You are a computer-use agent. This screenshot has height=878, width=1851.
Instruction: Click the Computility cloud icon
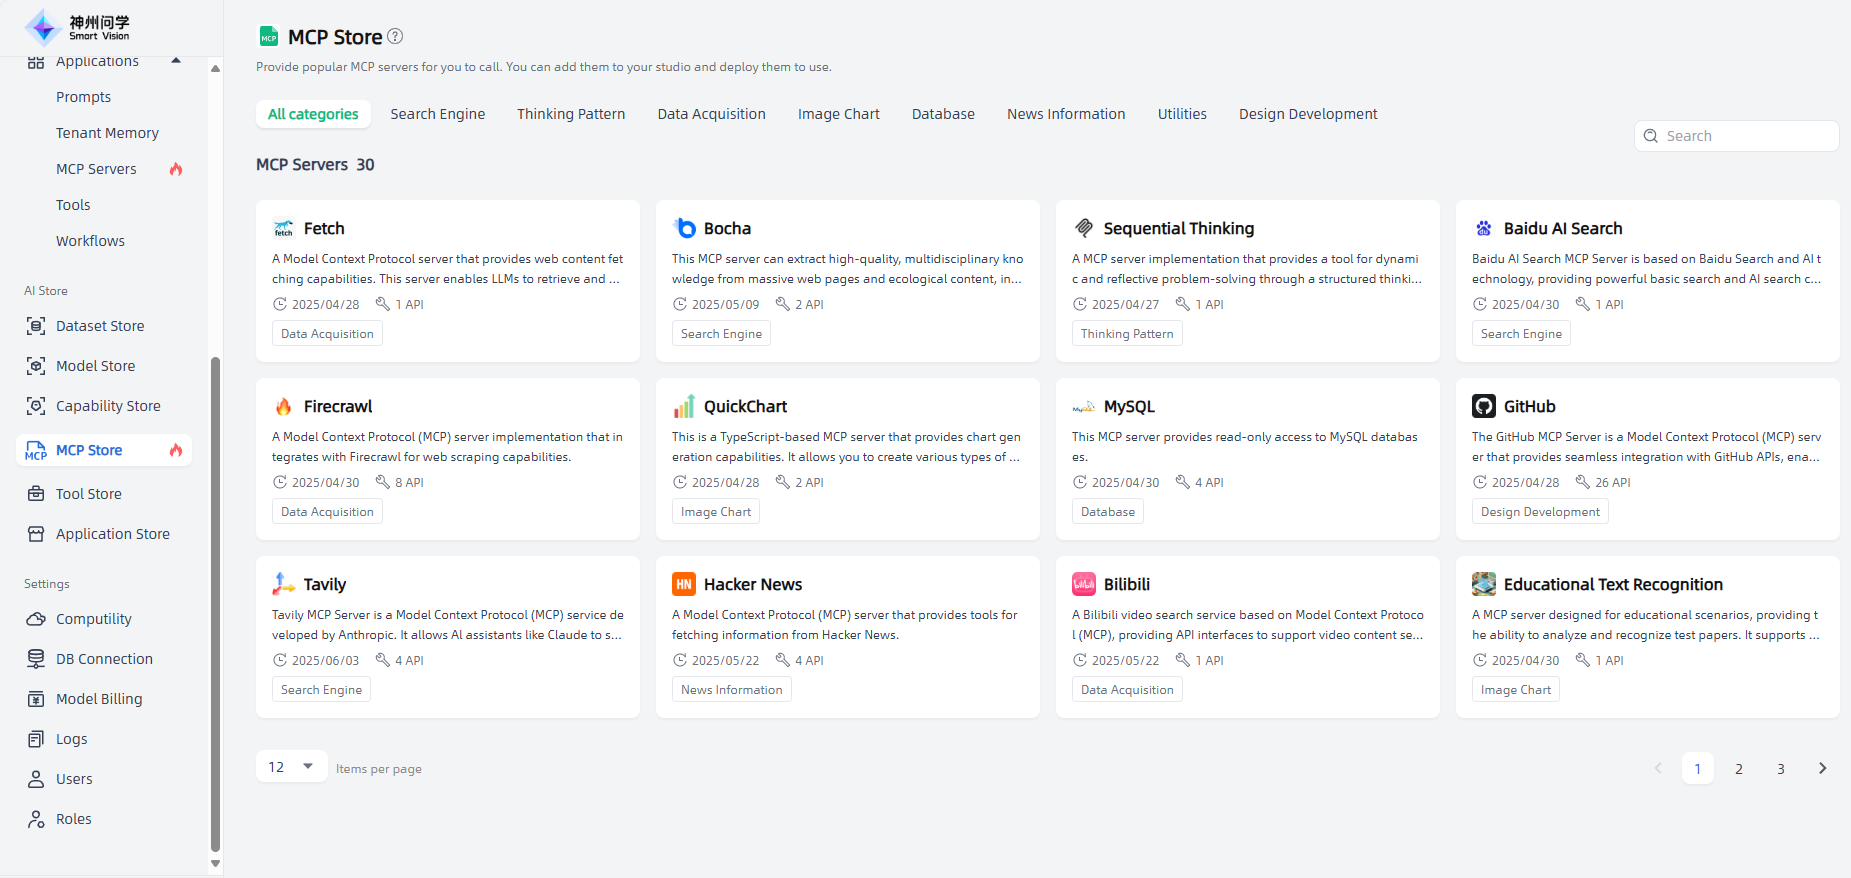click(36, 619)
